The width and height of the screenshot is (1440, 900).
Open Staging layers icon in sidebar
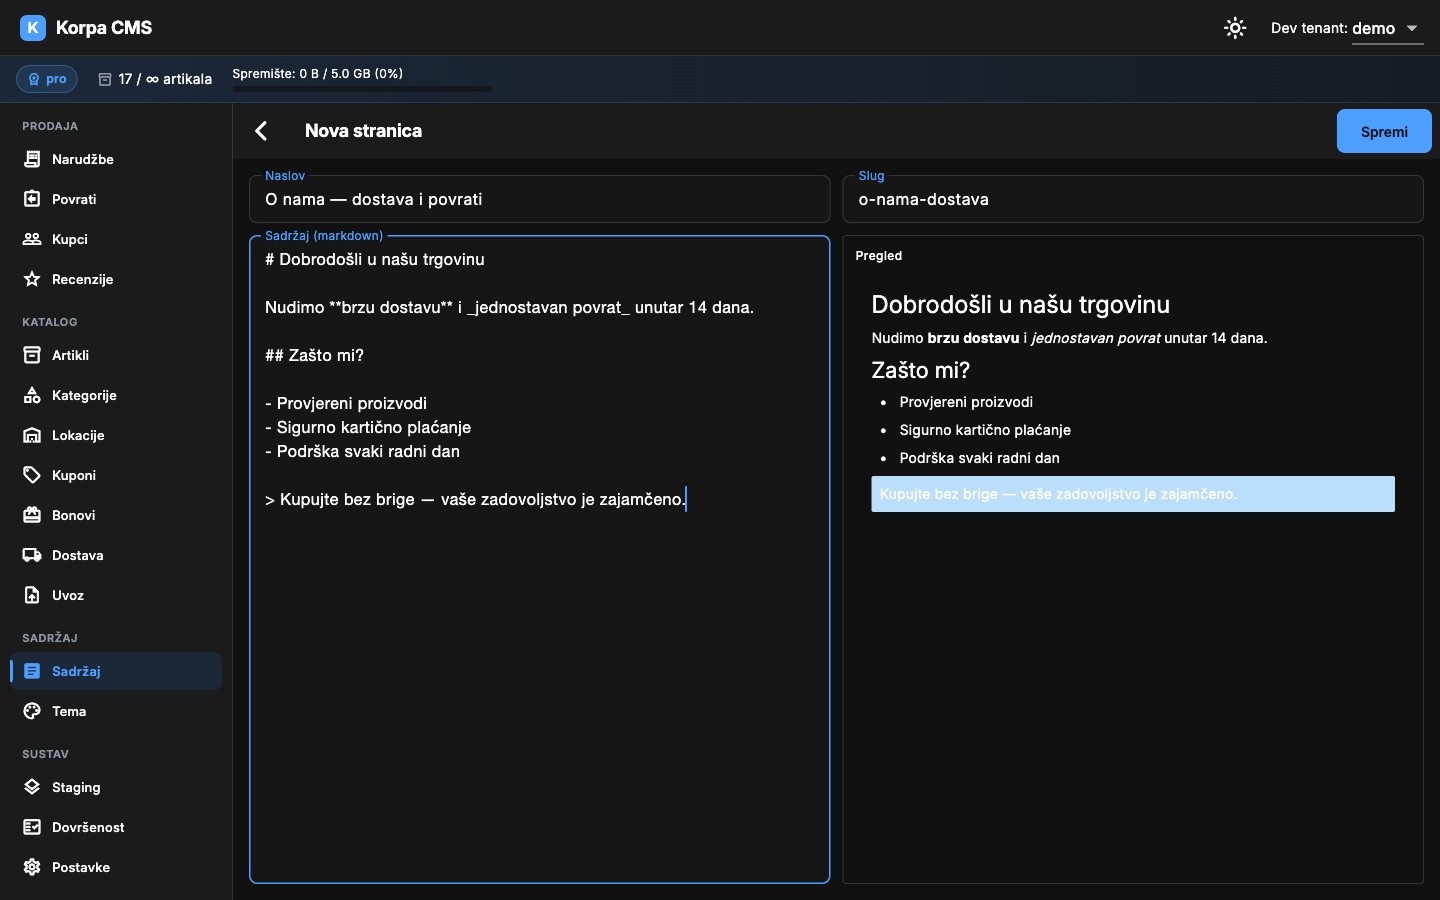(32, 787)
